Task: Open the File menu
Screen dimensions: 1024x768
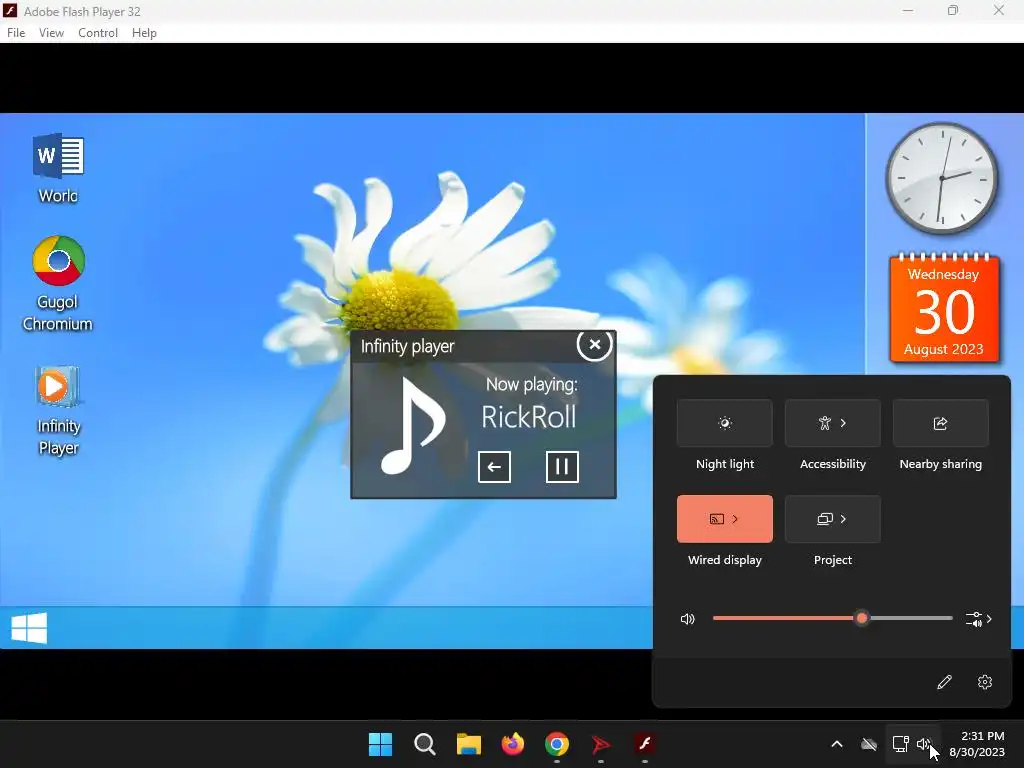Action: pos(16,33)
